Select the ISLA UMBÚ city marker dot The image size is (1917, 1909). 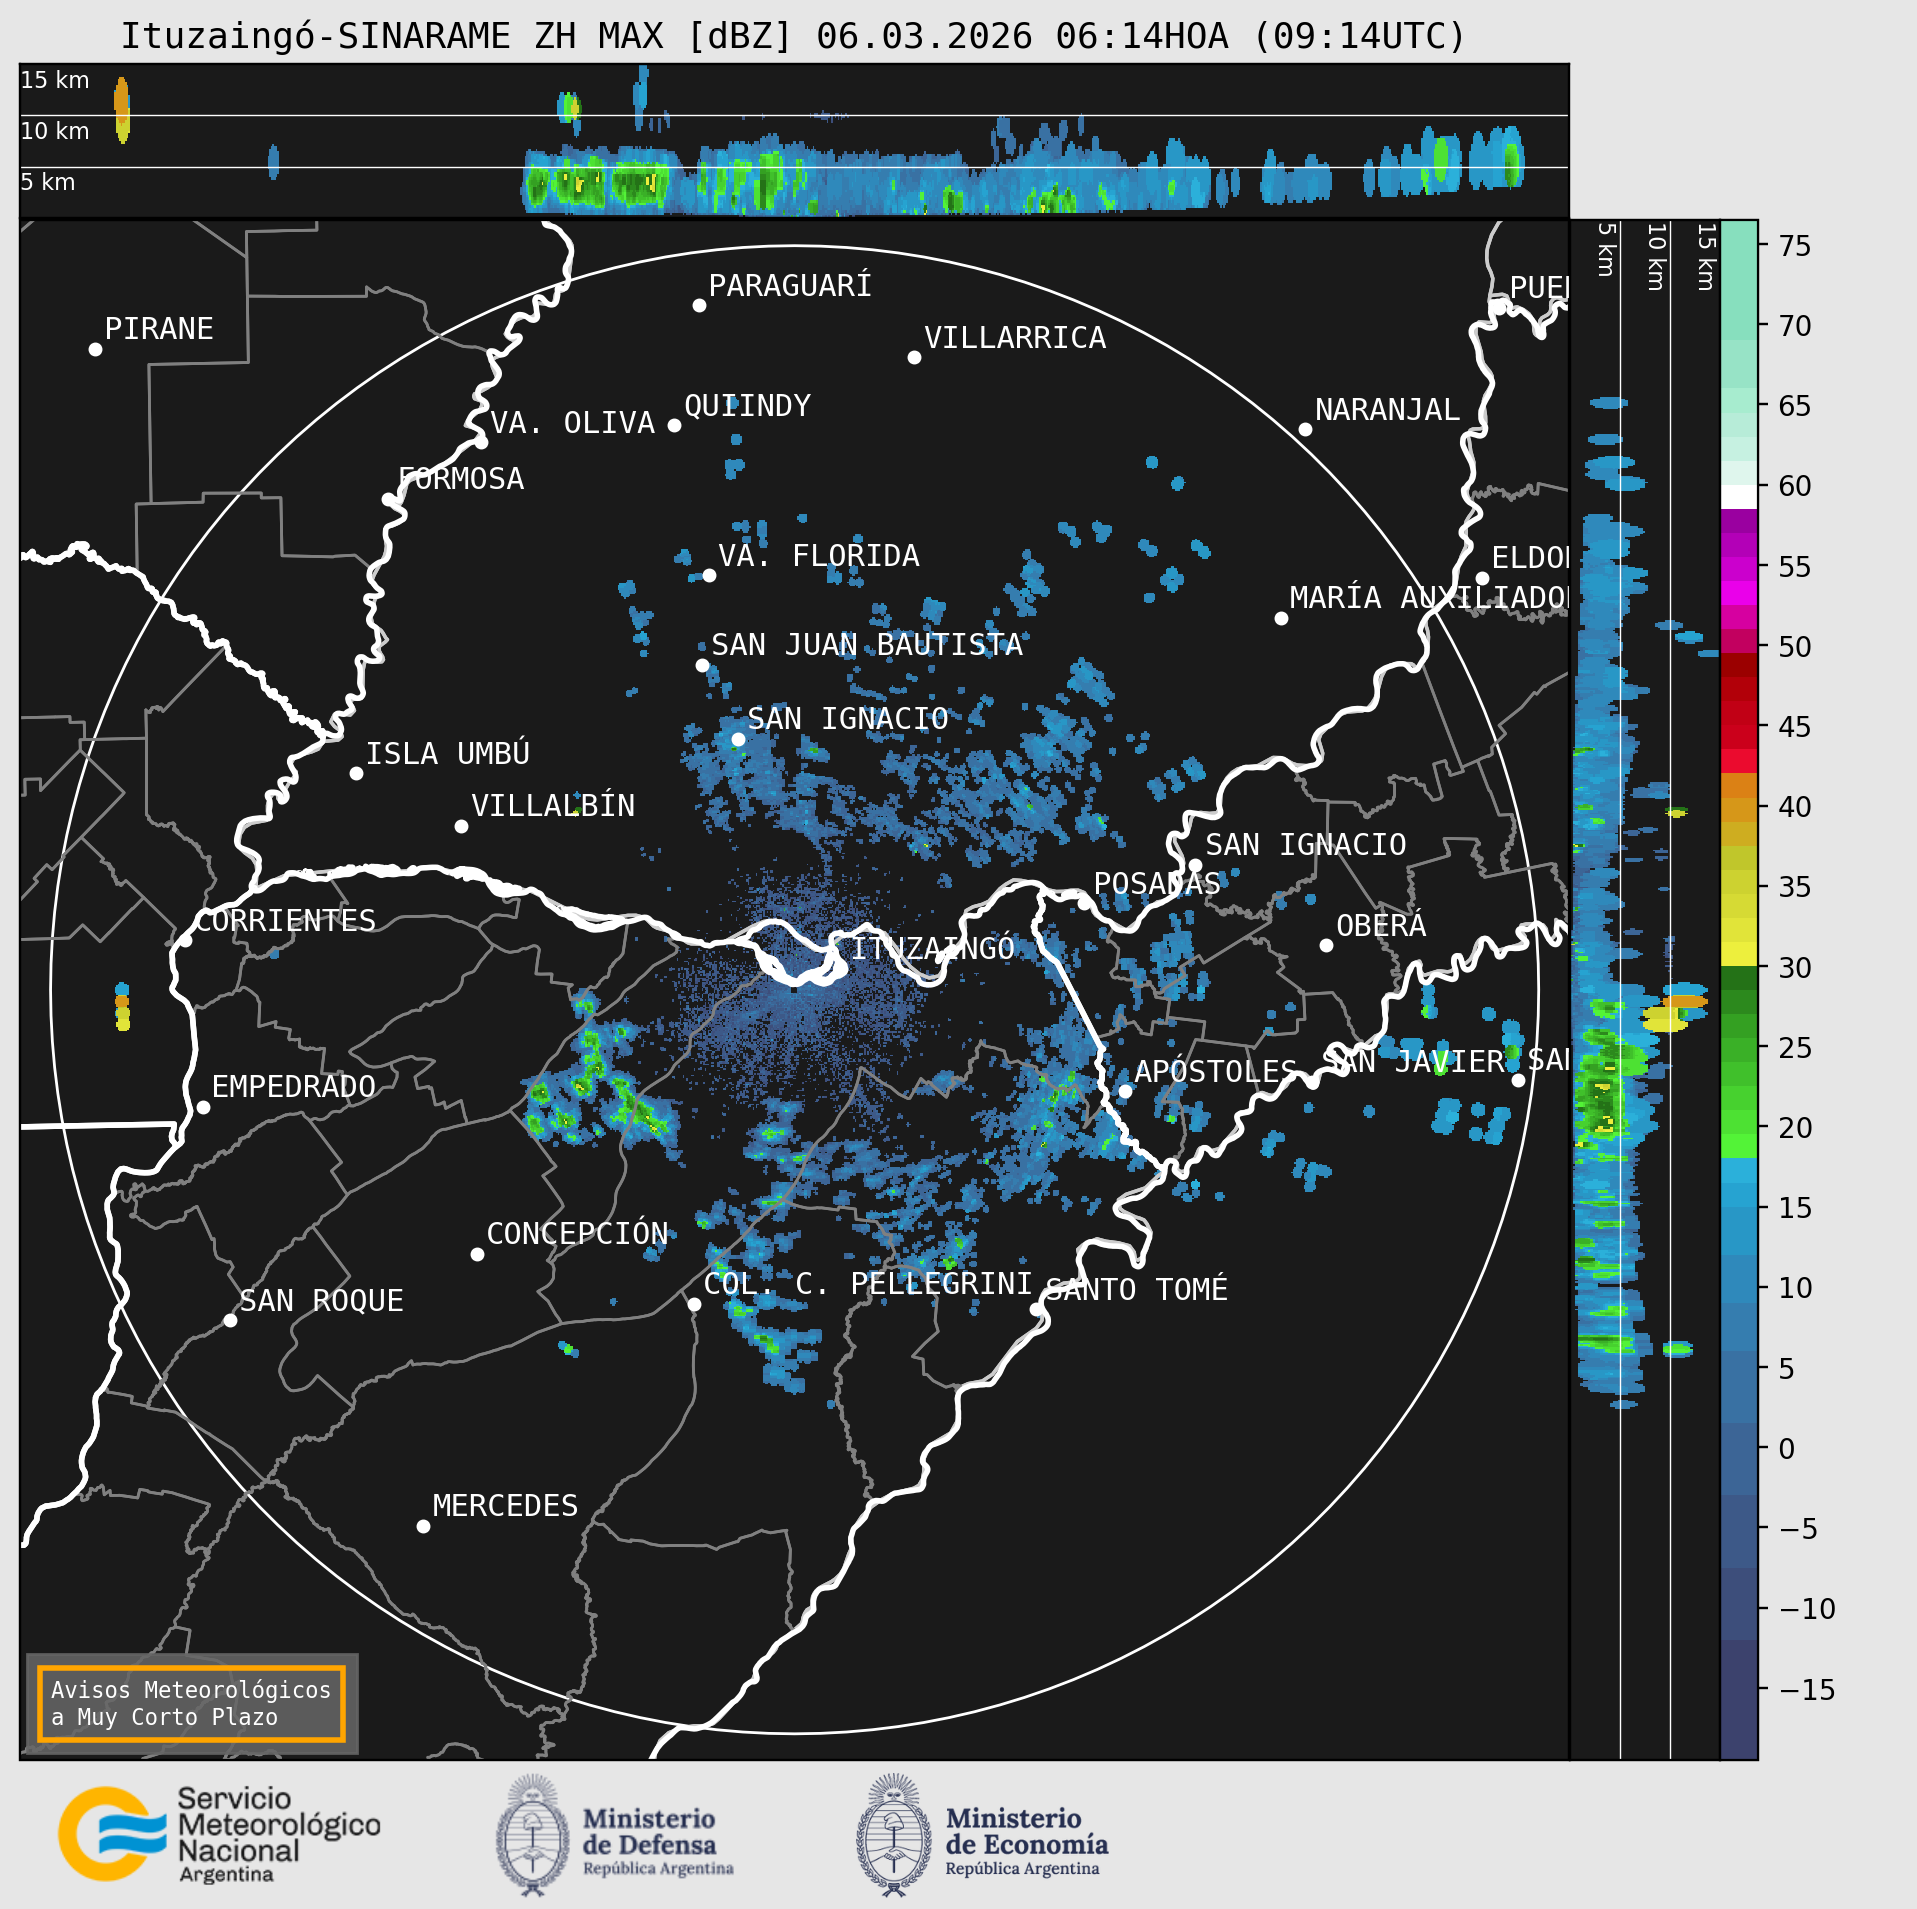pos(356,773)
